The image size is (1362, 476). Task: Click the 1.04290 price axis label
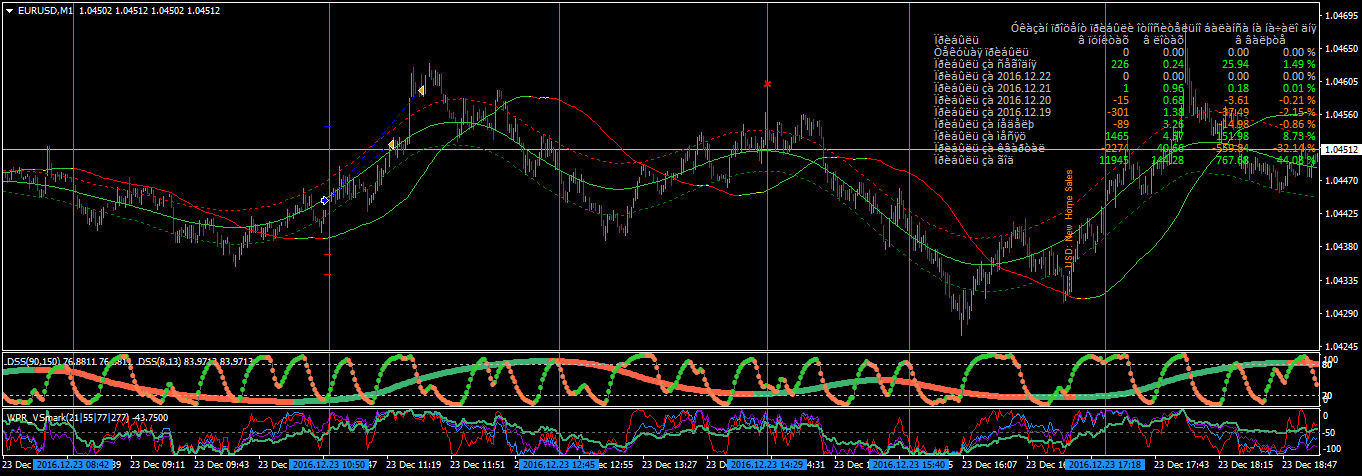coord(1341,314)
